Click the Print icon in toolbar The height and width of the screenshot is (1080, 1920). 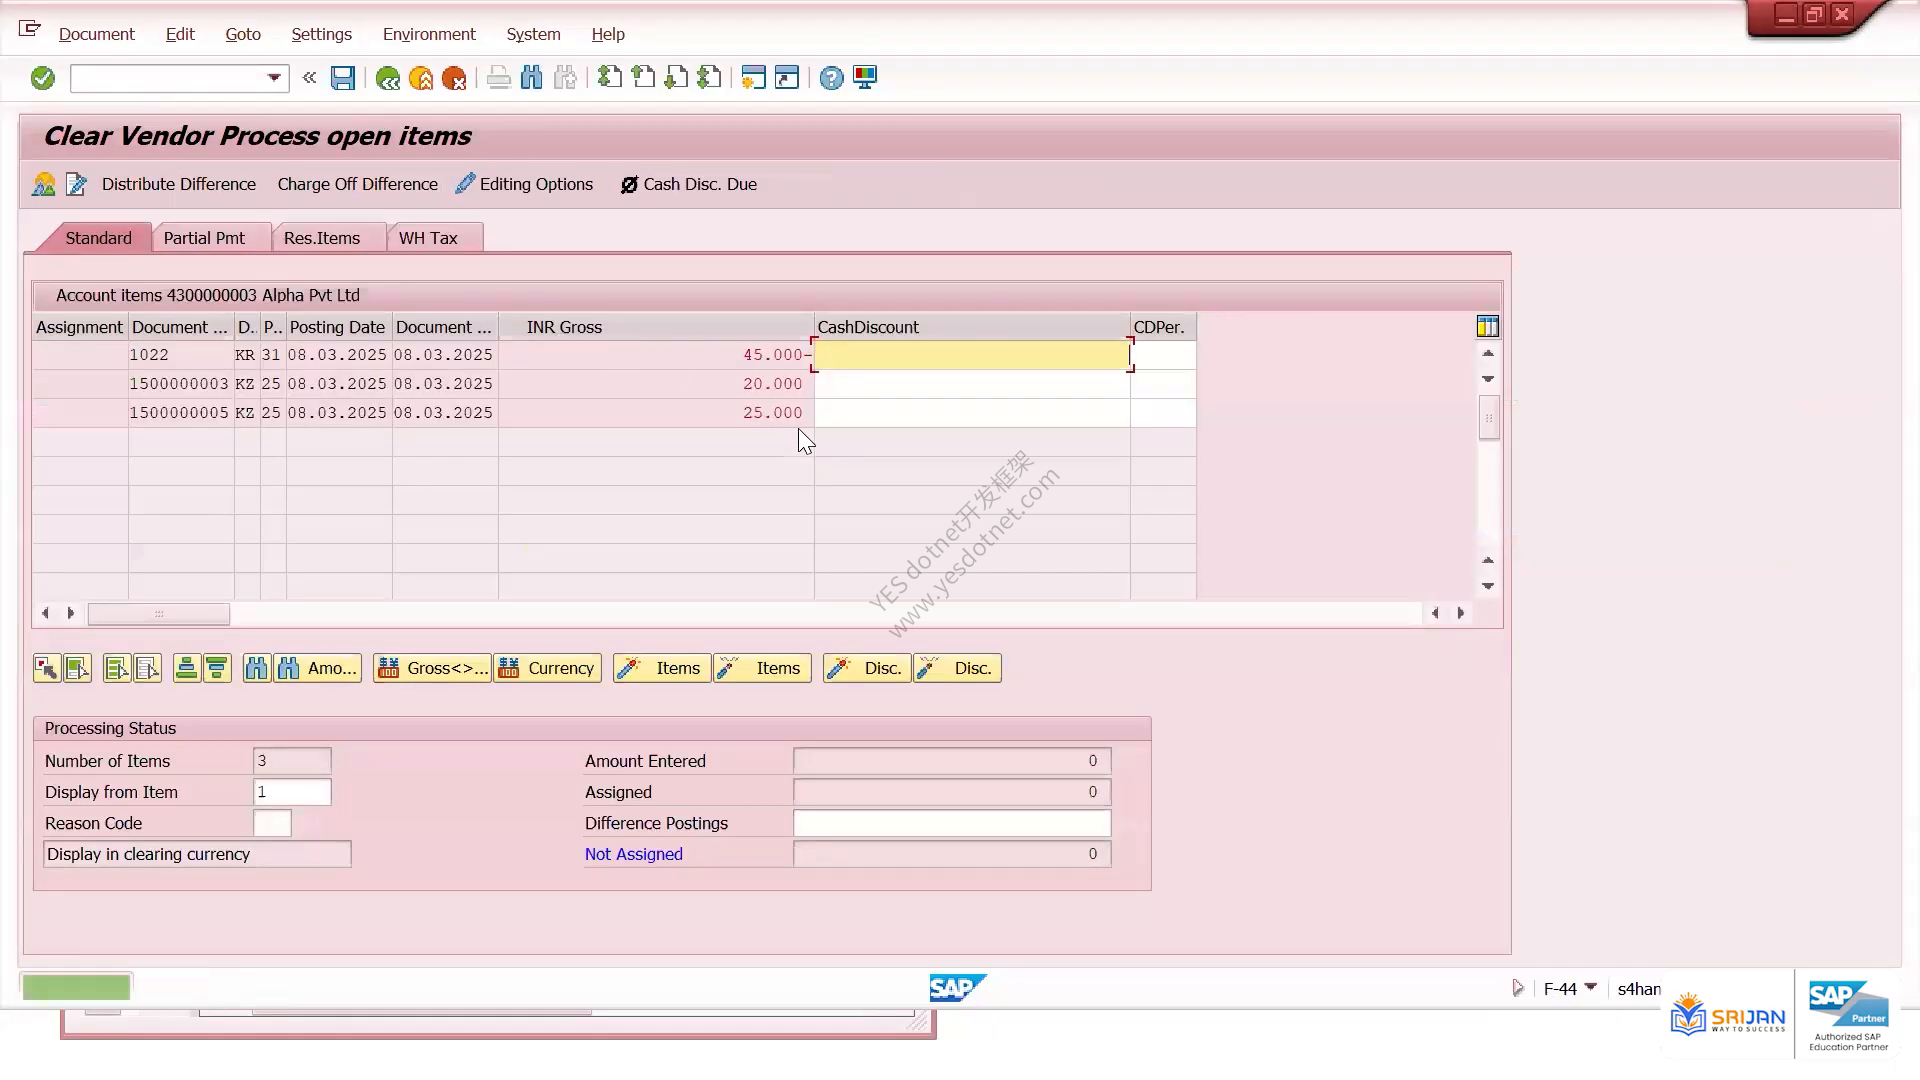pyautogui.click(x=498, y=78)
